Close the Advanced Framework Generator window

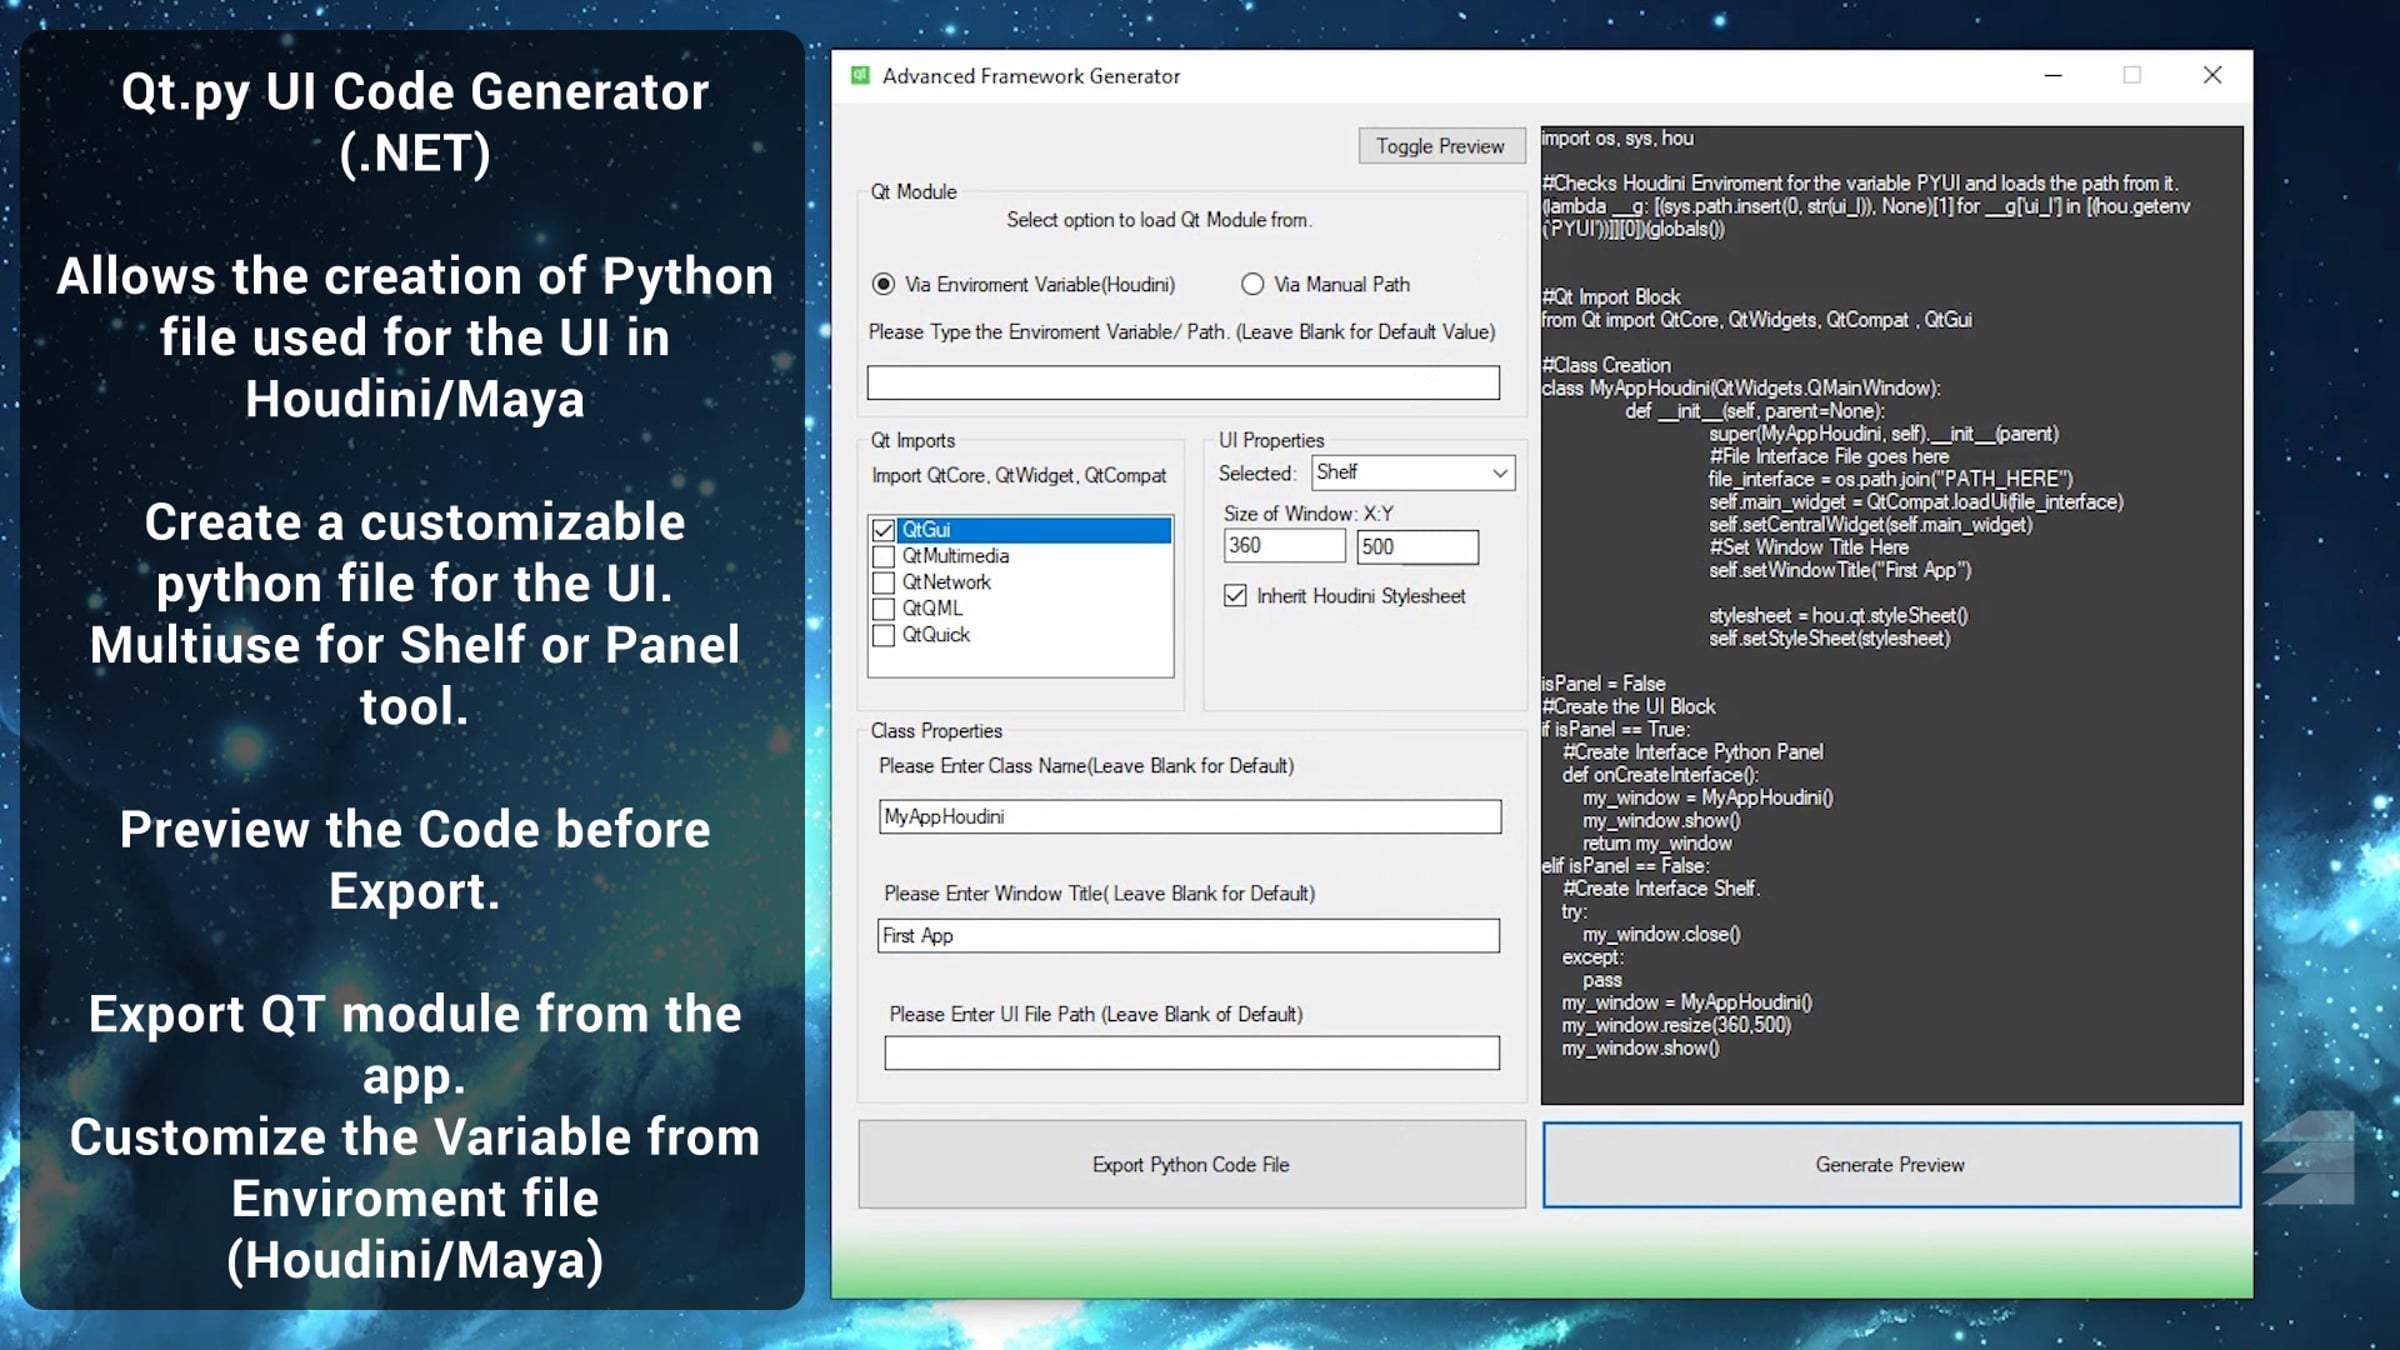pos(2212,76)
